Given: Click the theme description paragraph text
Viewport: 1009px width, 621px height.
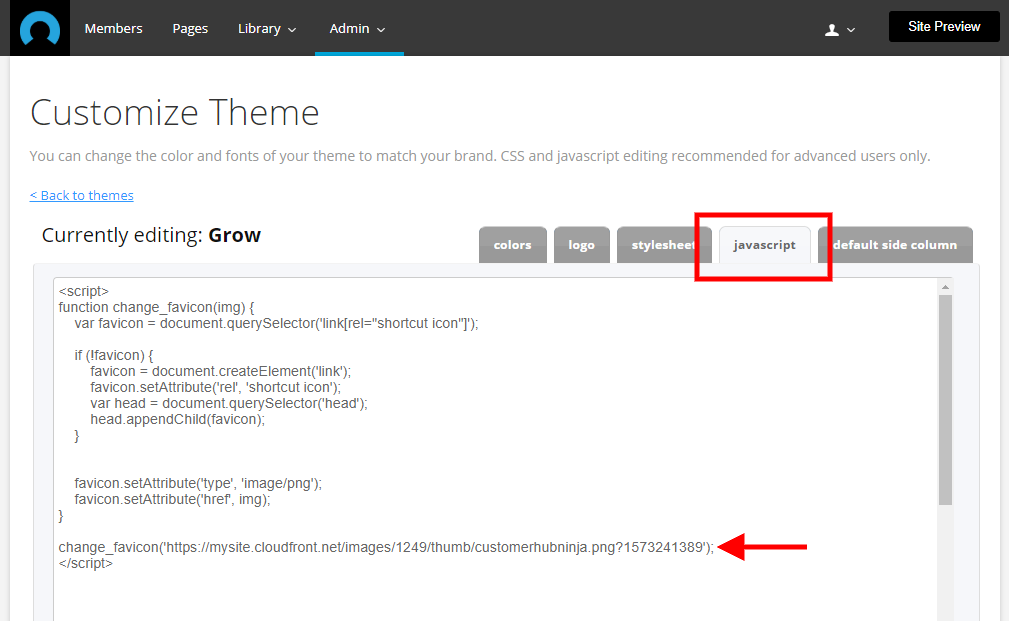Looking at the screenshot, I should point(480,156).
